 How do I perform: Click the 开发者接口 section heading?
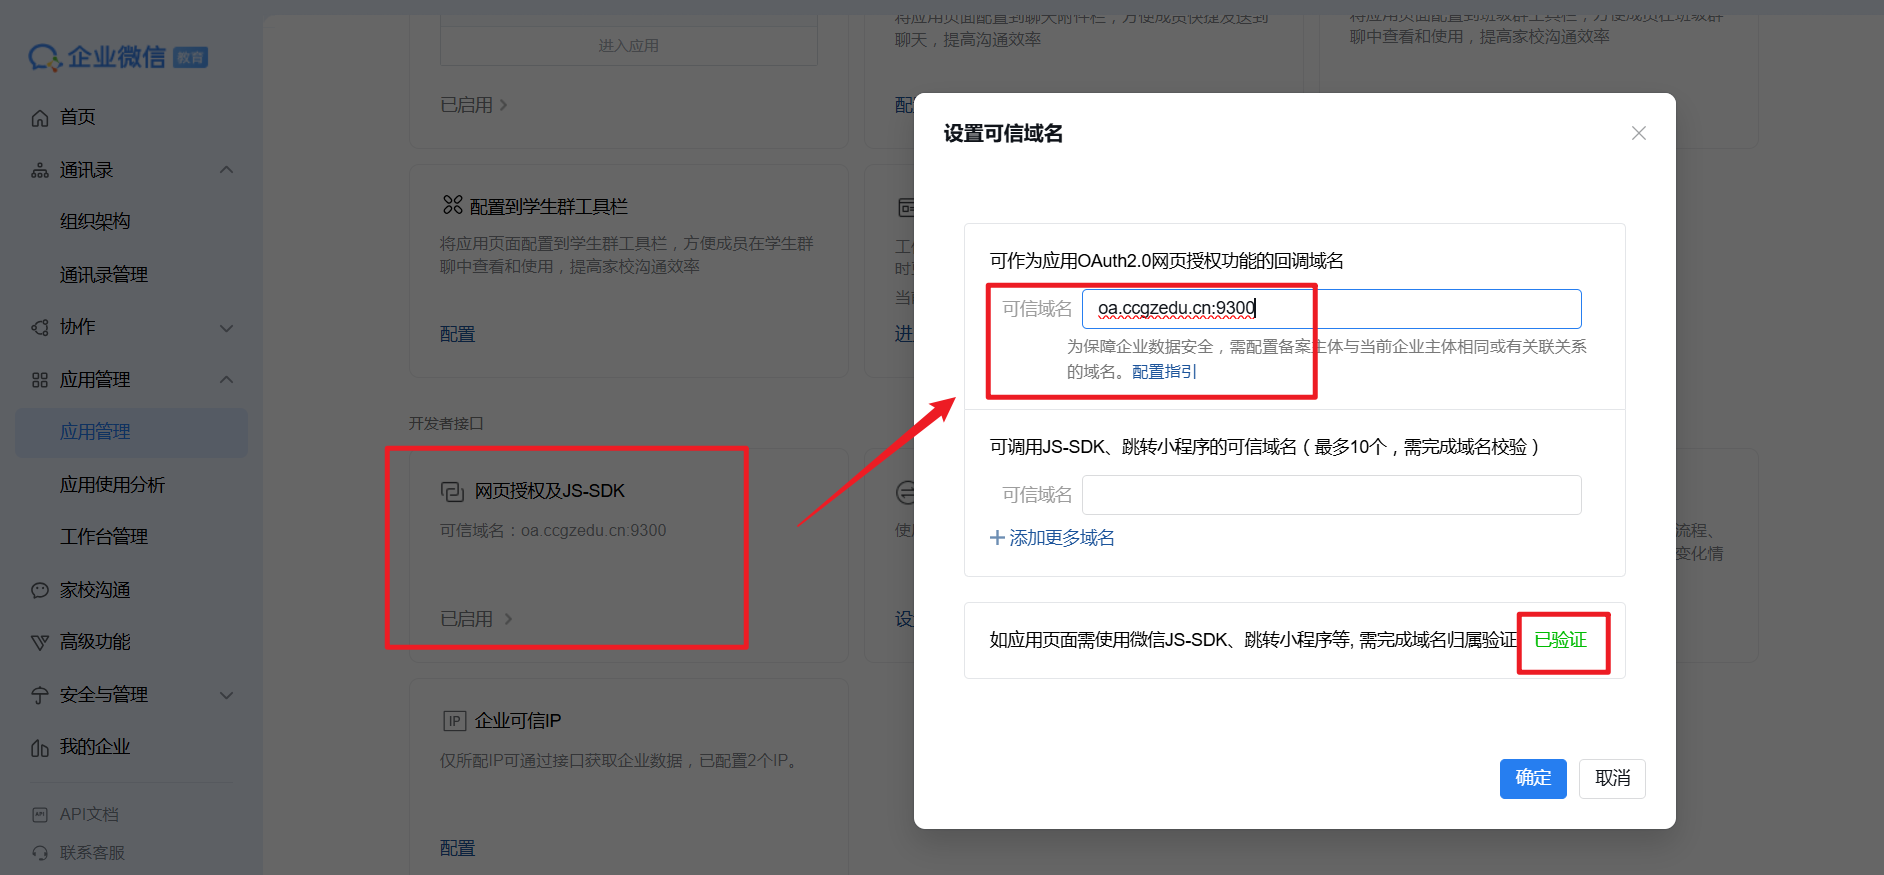pos(446,424)
